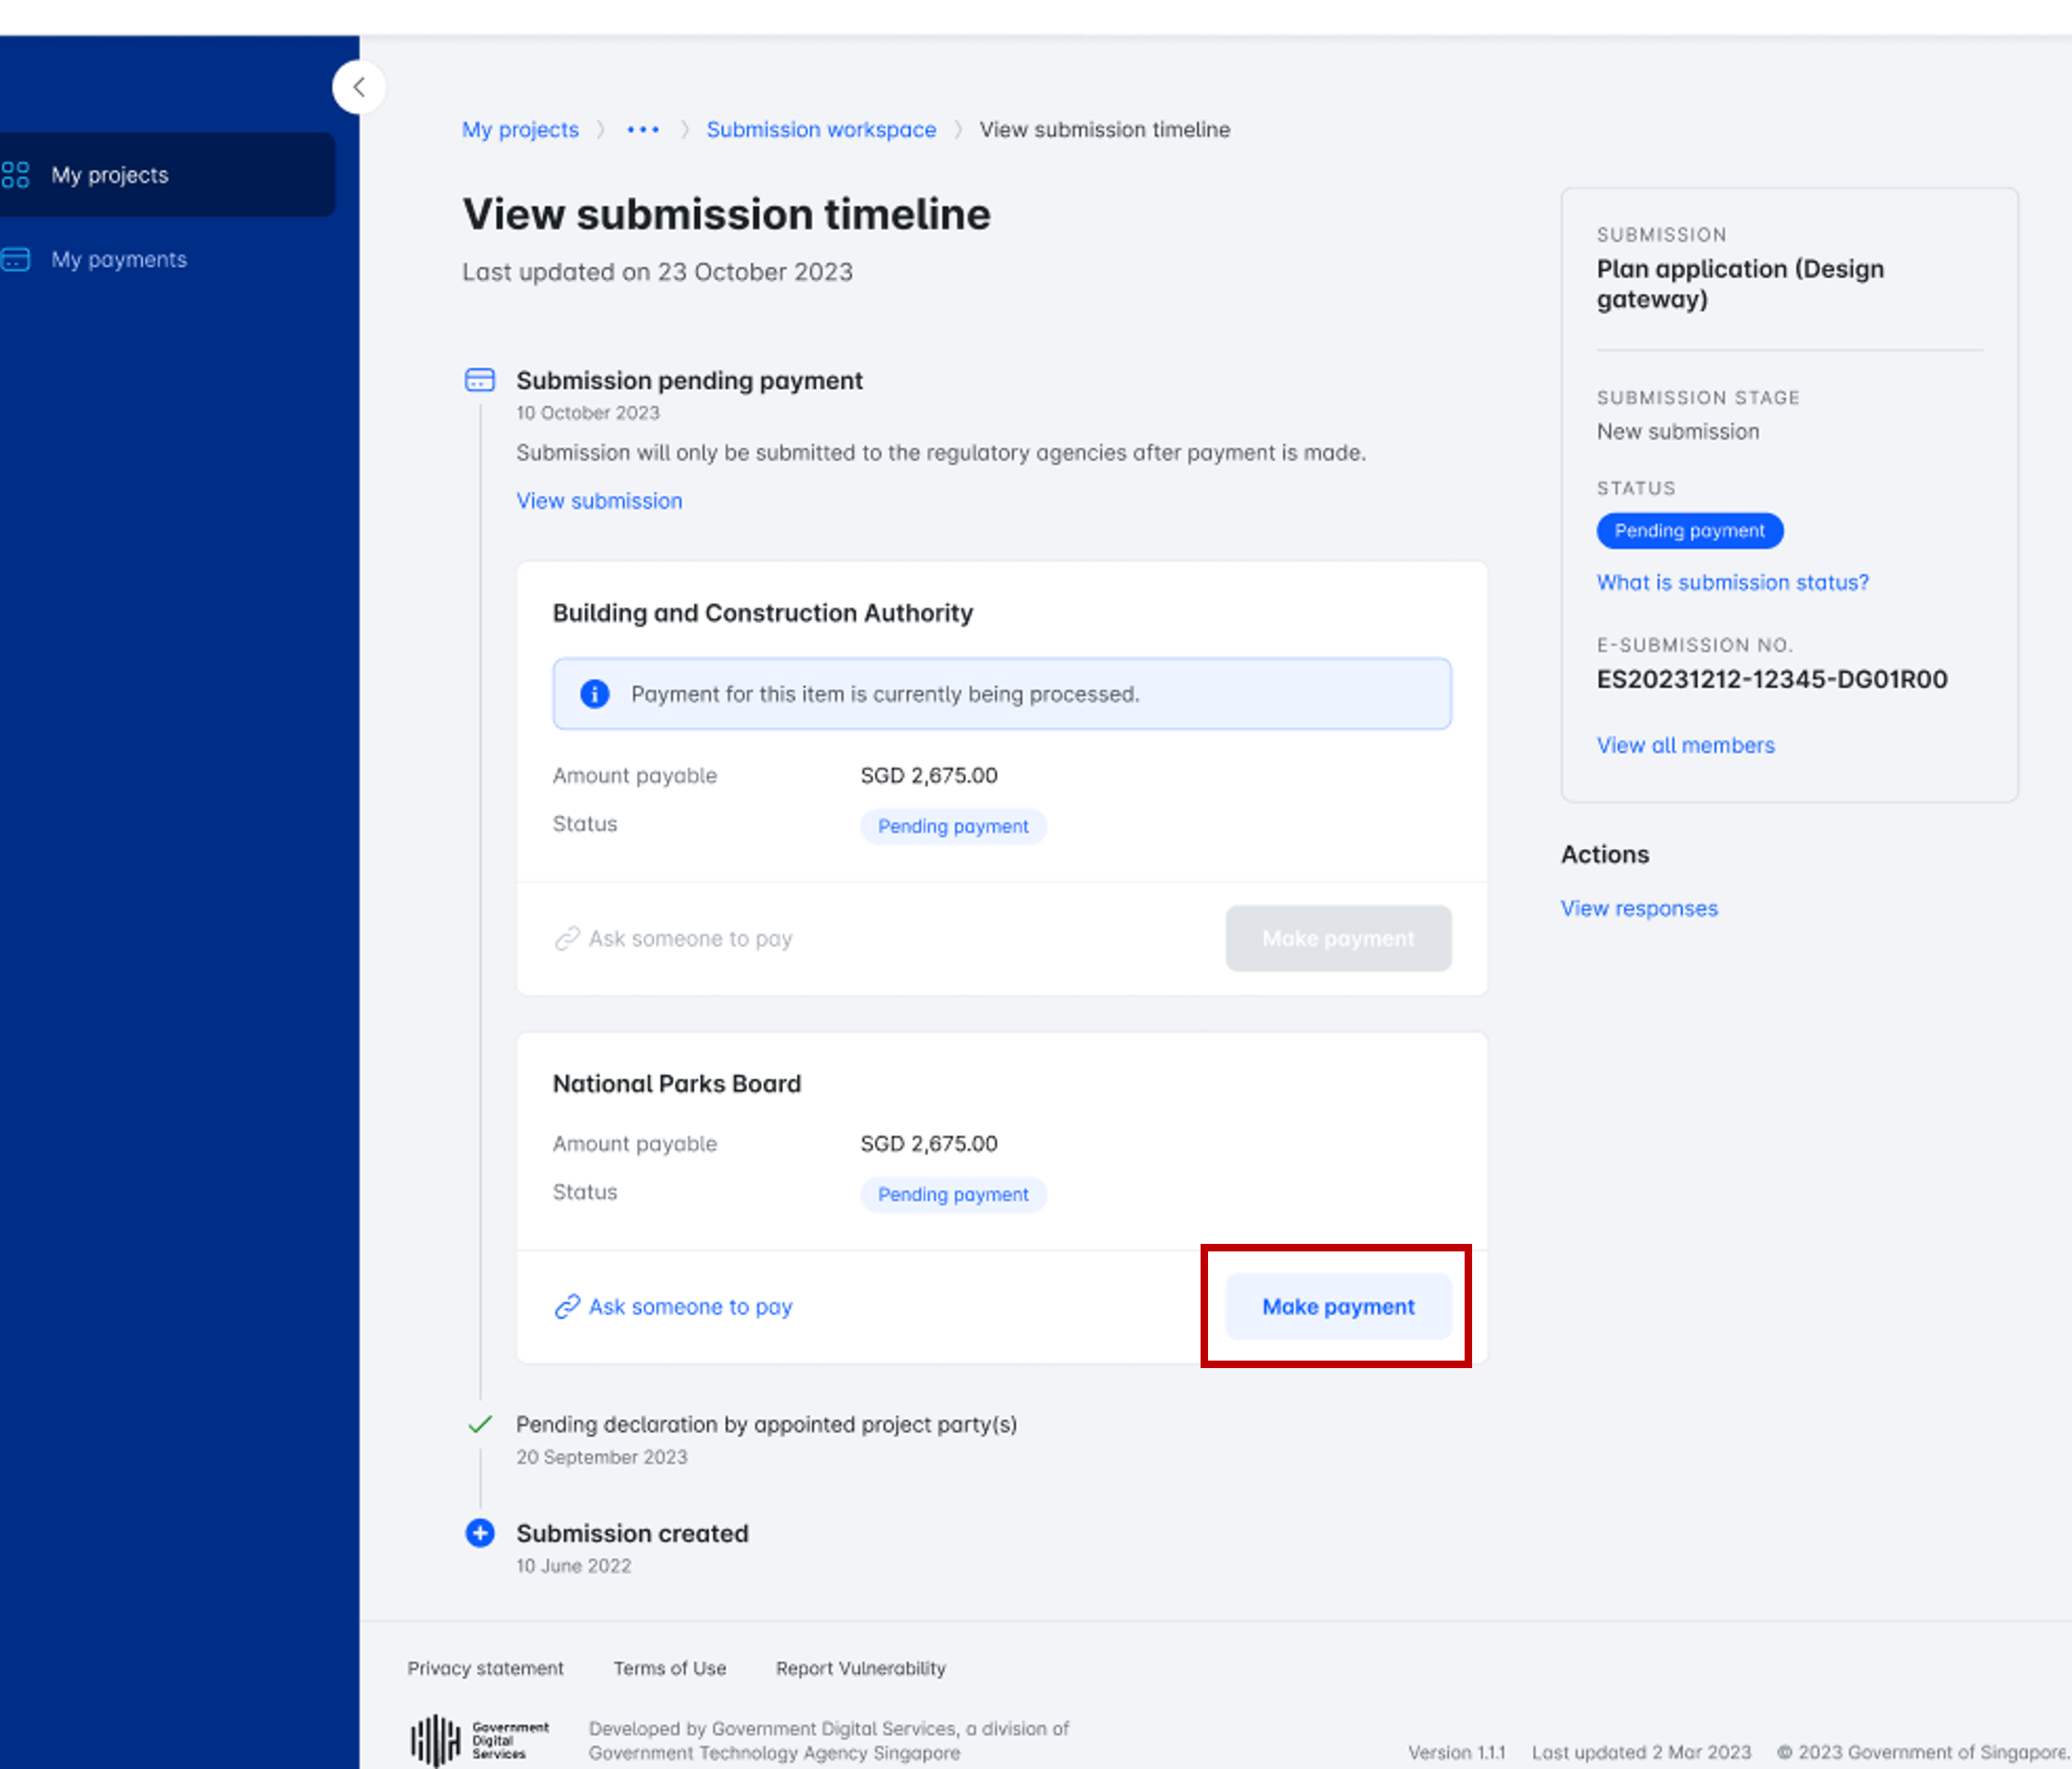Click the Submission pending payment card icon
Viewport: 2072px width, 1769px height.
tap(480, 380)
